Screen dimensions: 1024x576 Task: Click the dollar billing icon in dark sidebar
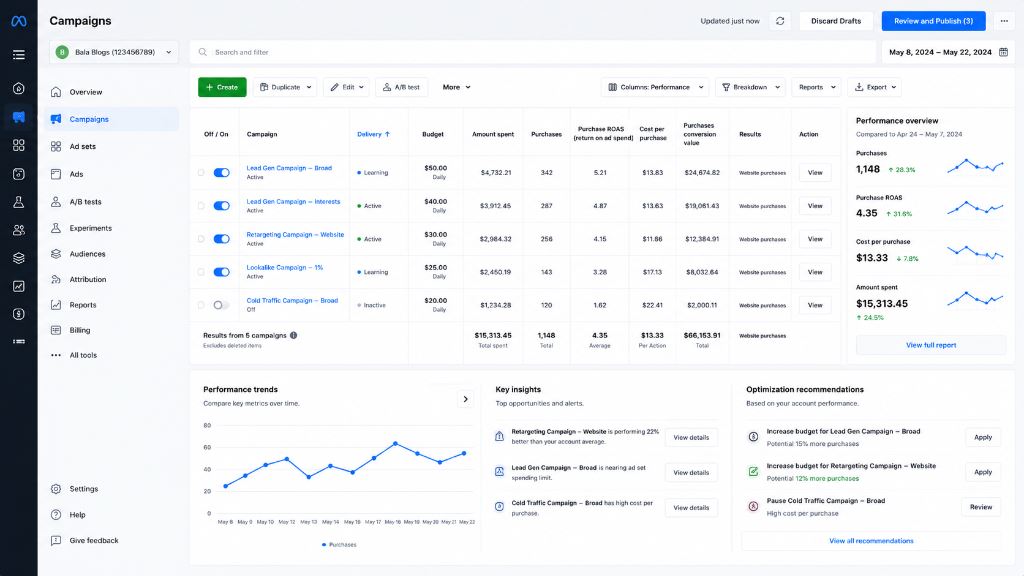coord(19,314)
